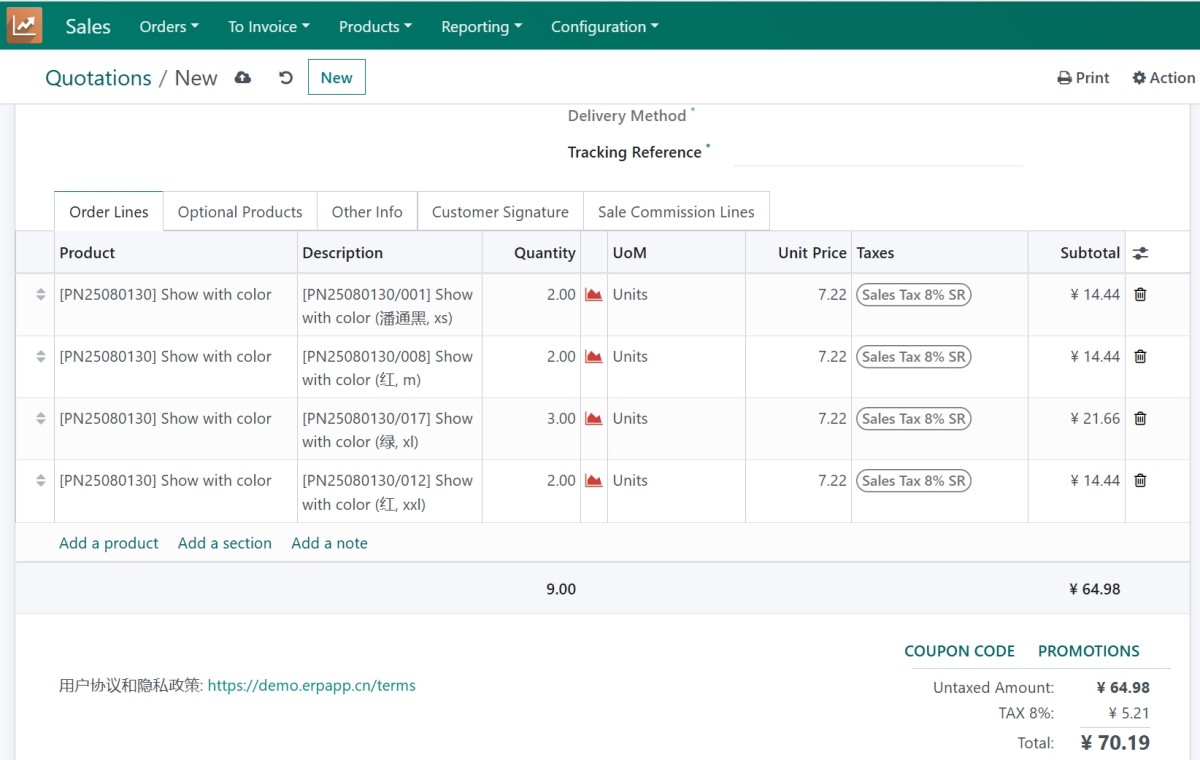The width and height of the screenshot is (1200, 760).
Task: Open forecast chart icon on second order line
Action: pyautogui.click(x=594, y=357)
